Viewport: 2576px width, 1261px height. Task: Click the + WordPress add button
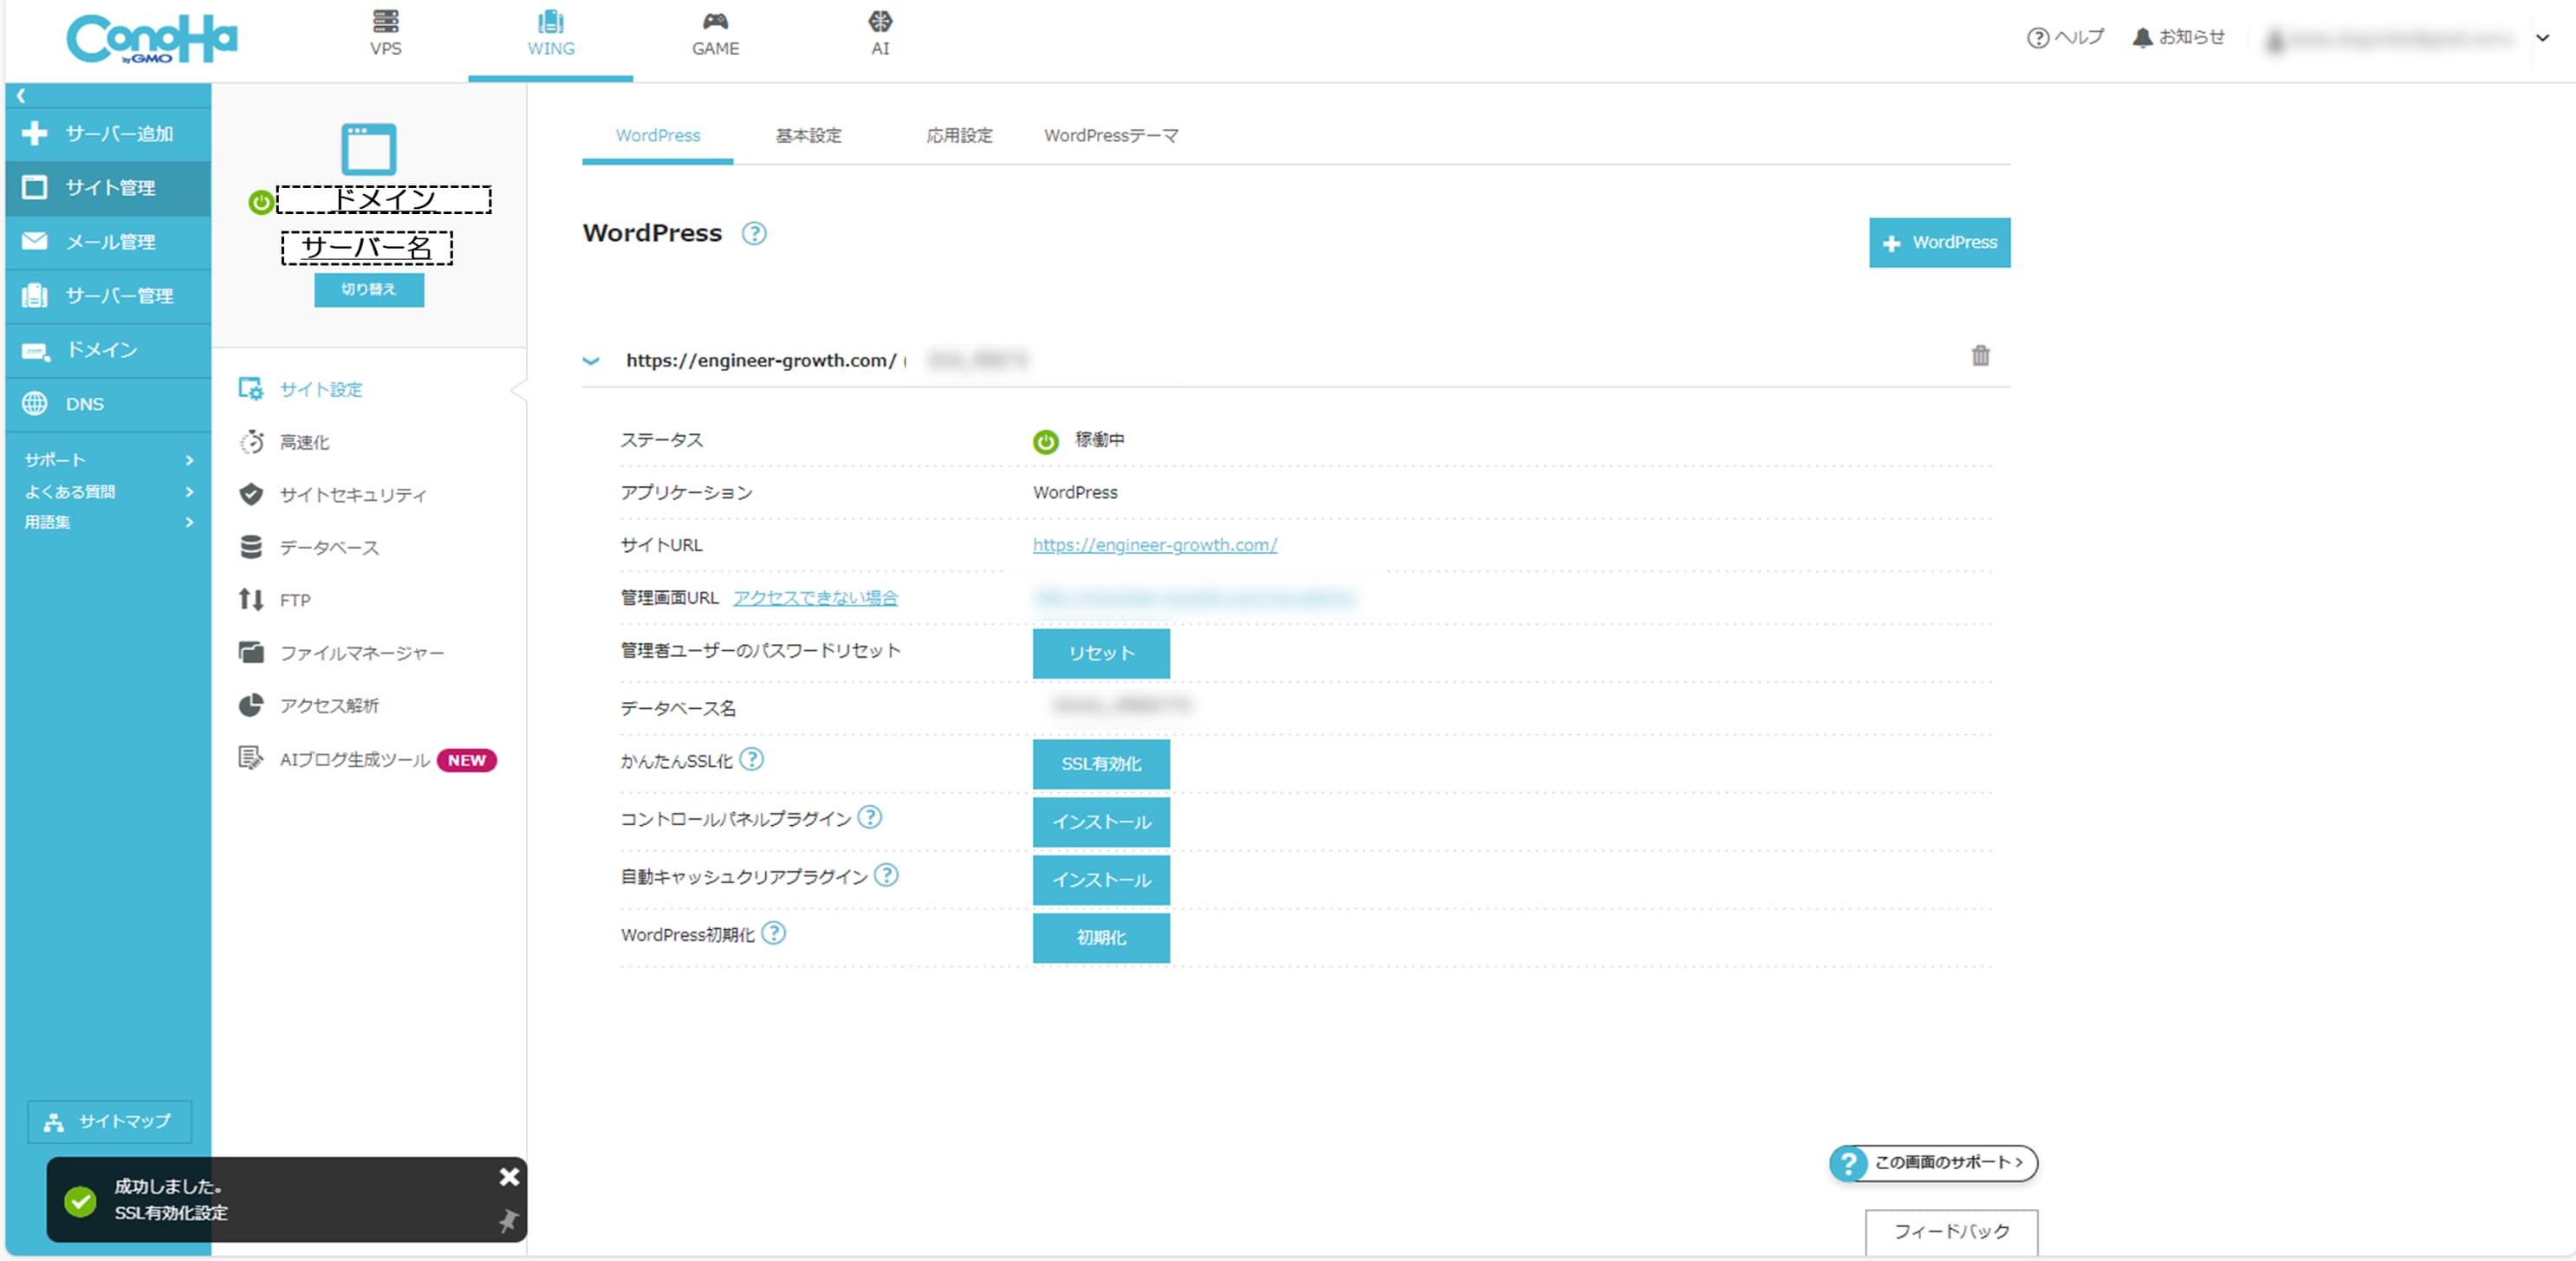1939,242
